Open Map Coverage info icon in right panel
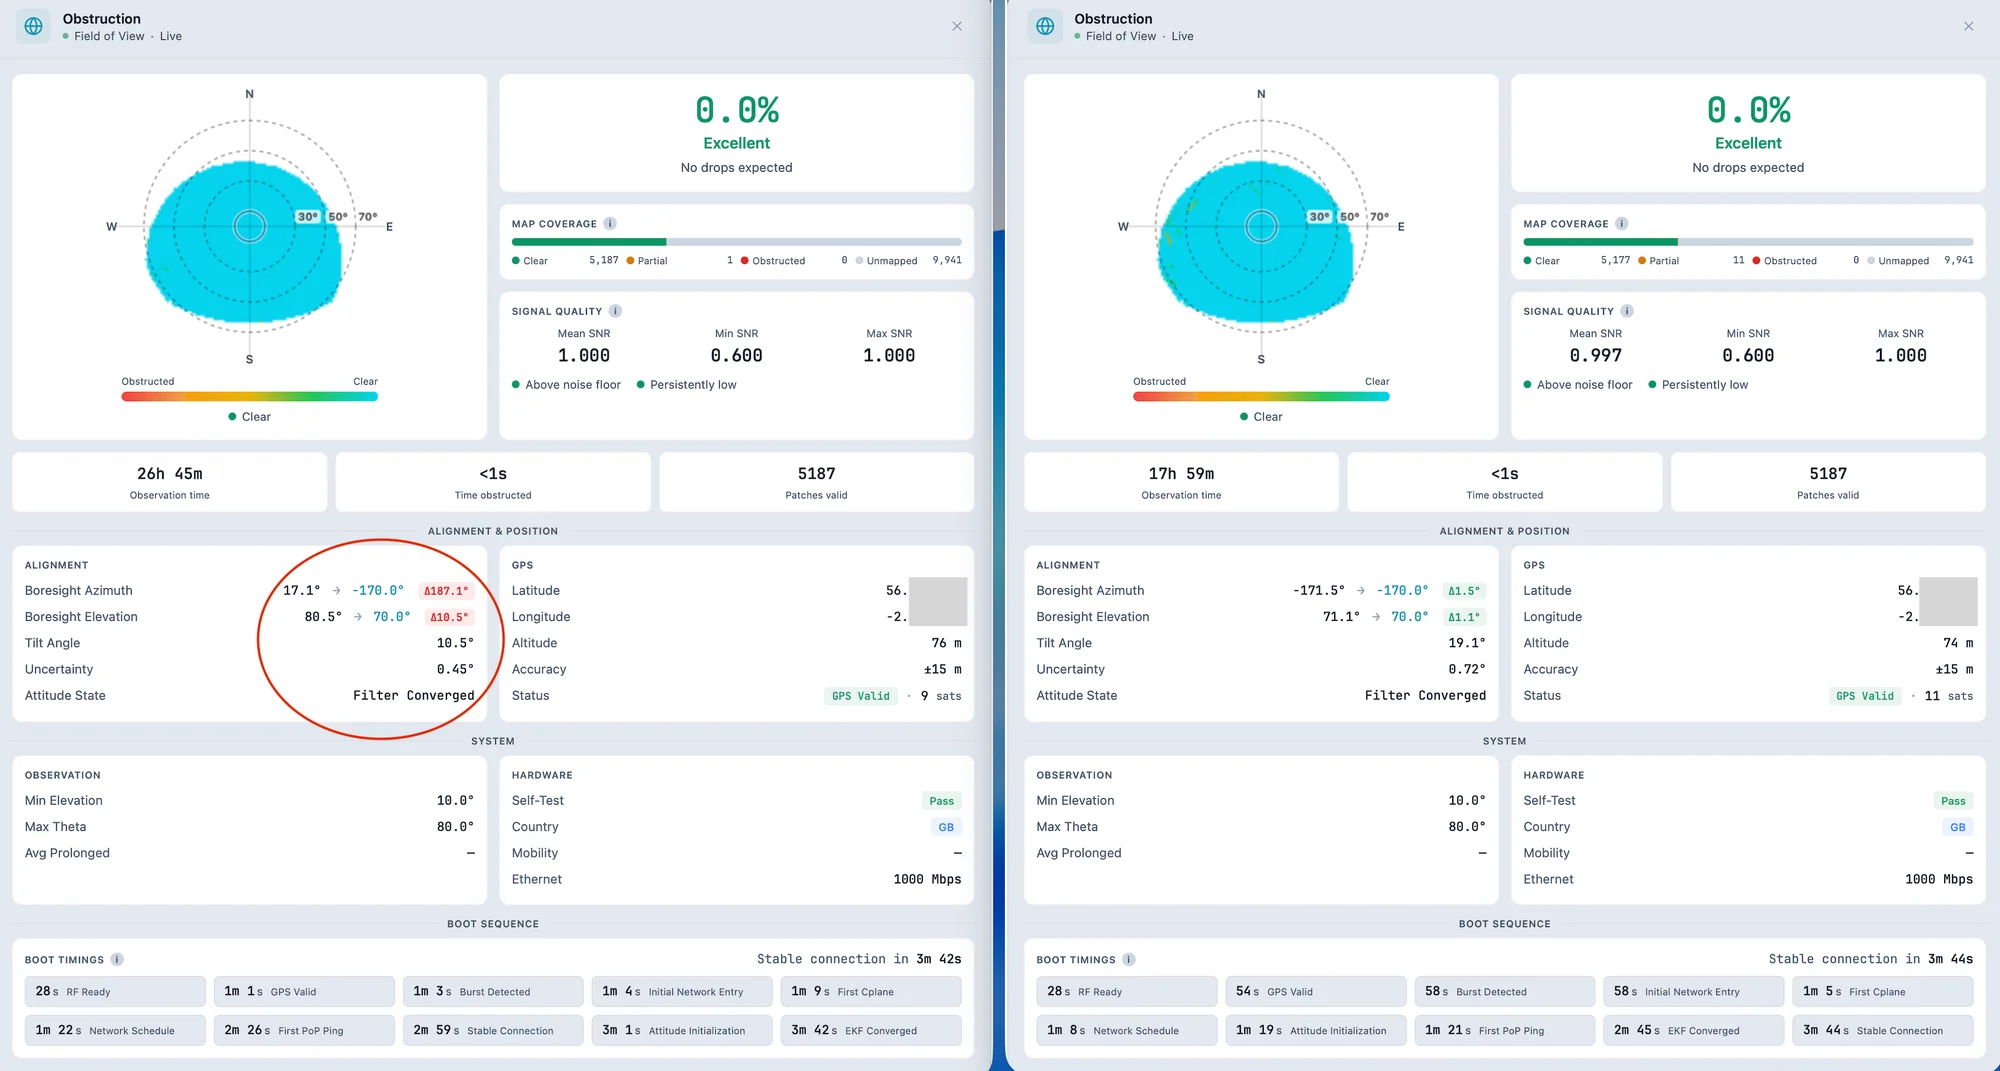 coord(1622,224)
